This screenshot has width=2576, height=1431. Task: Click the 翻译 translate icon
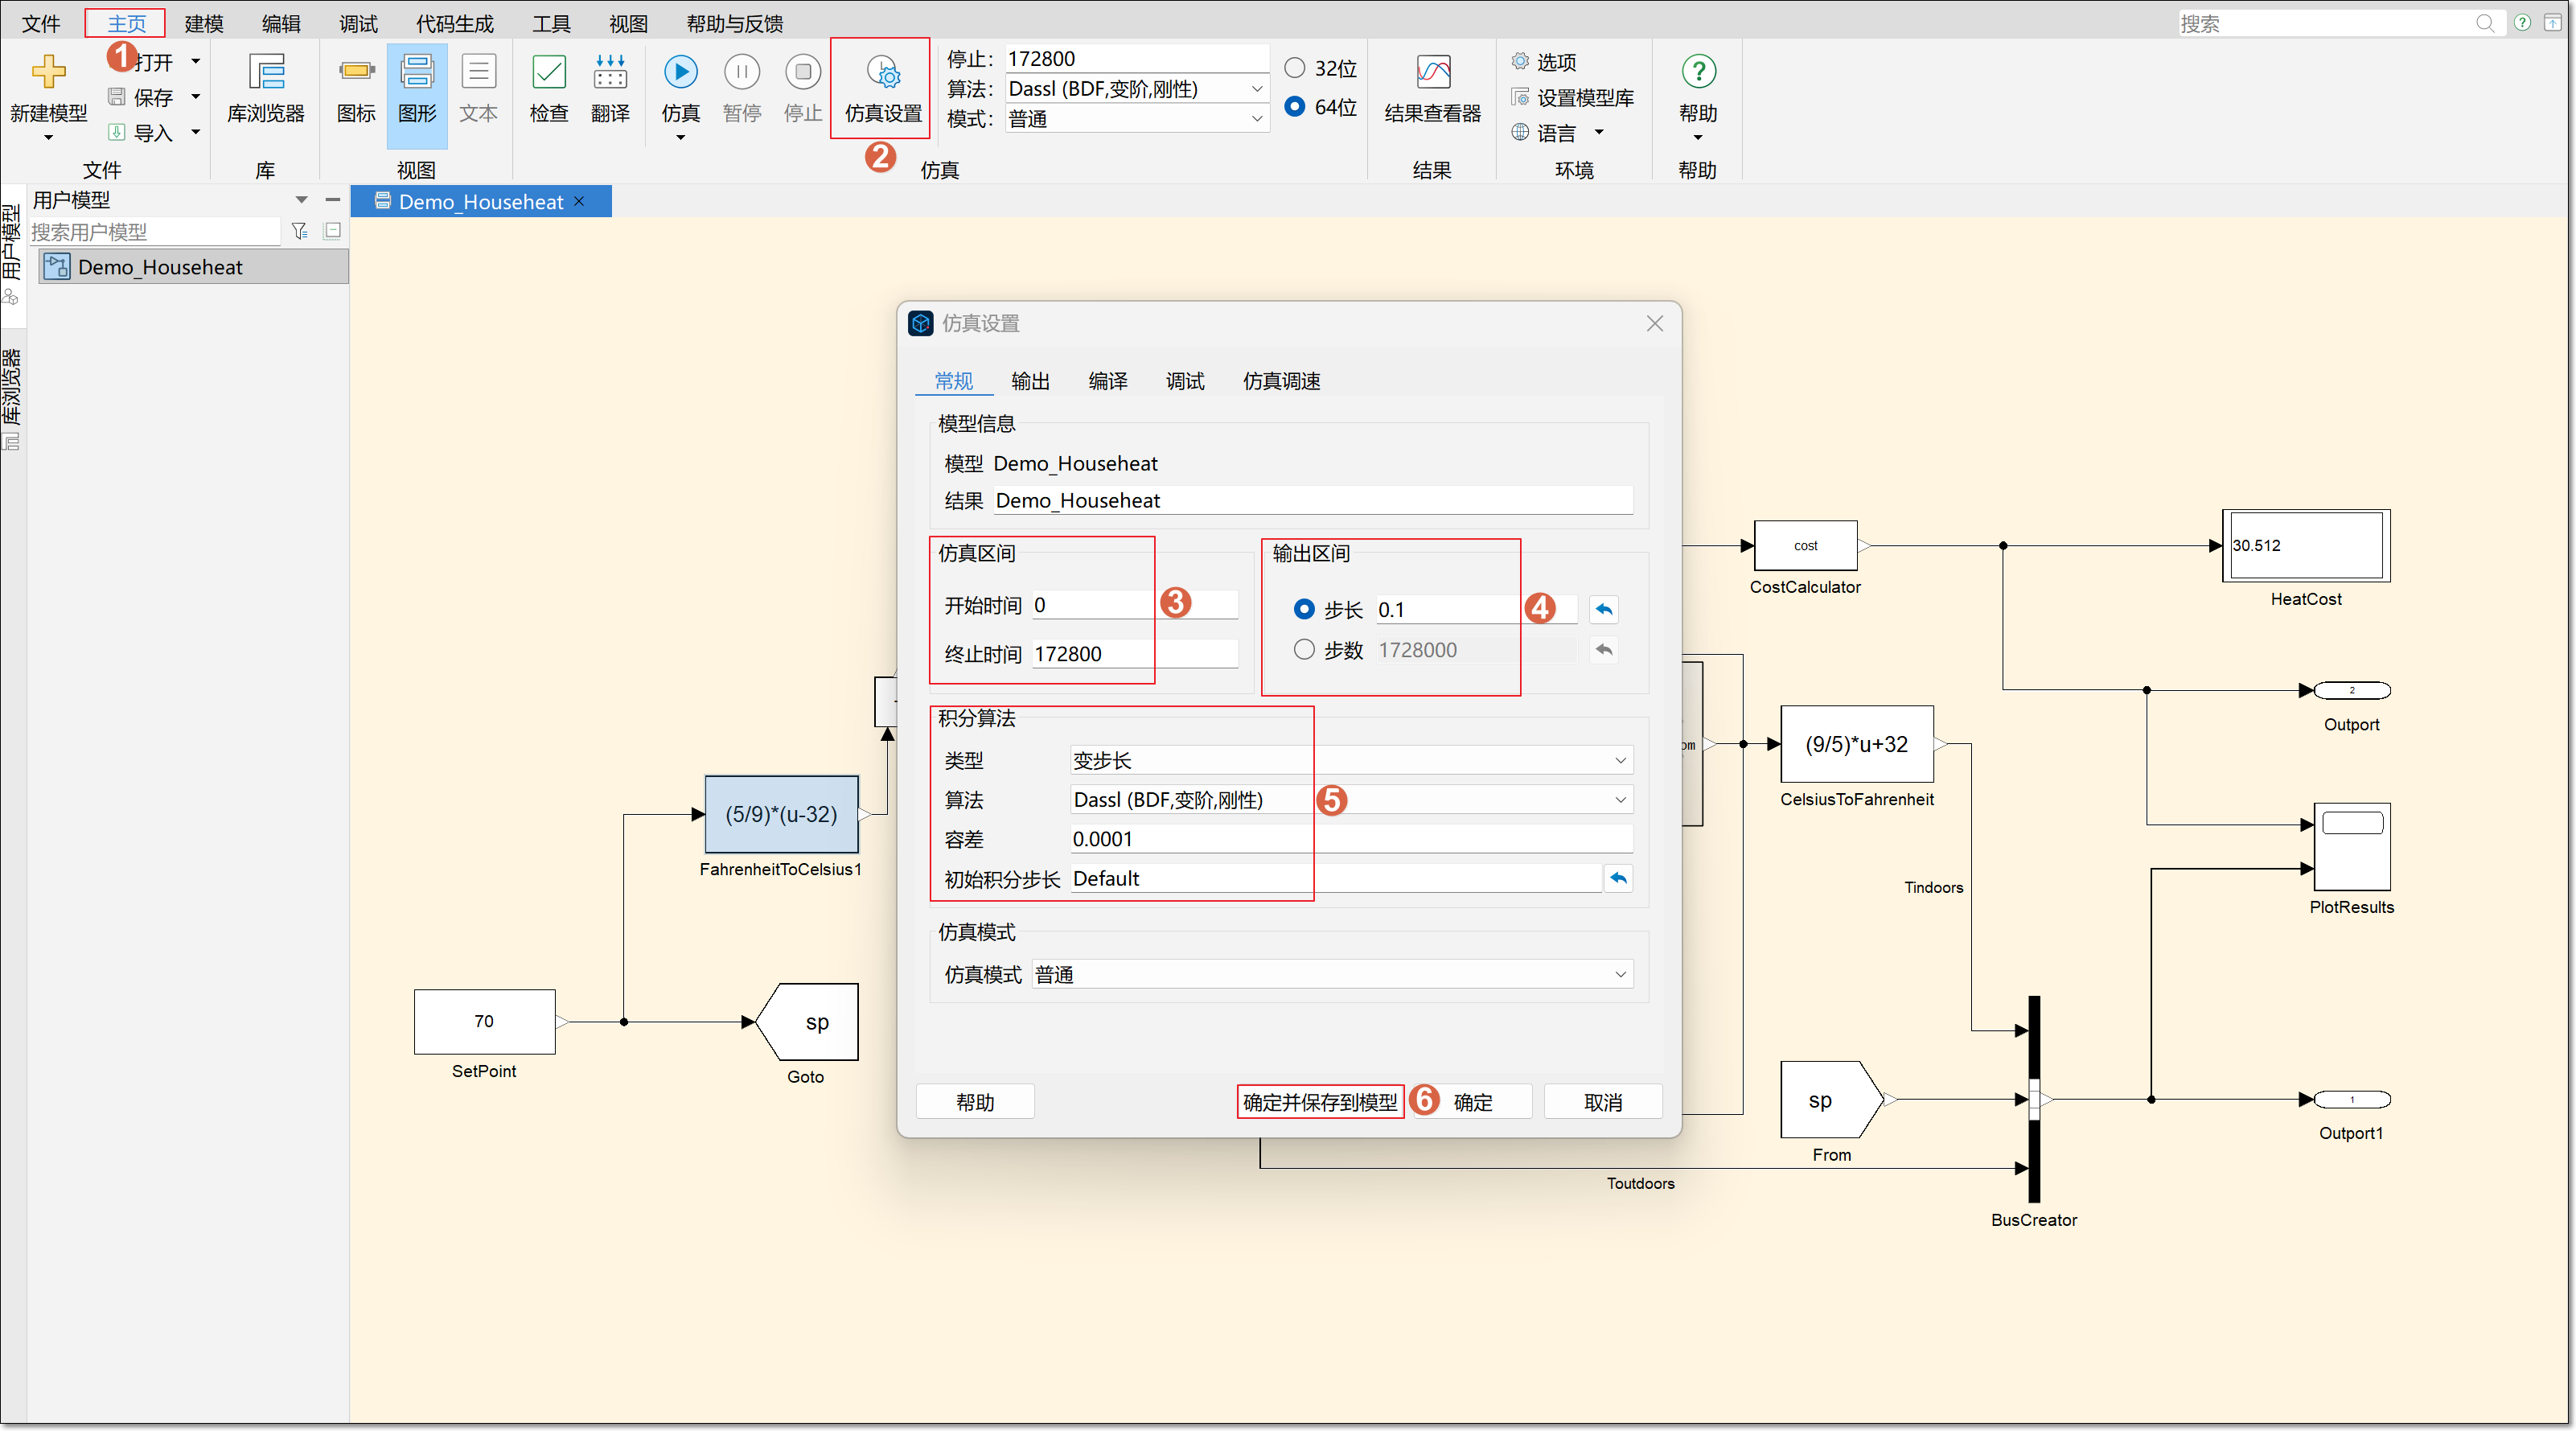click(x=610, y=73)
